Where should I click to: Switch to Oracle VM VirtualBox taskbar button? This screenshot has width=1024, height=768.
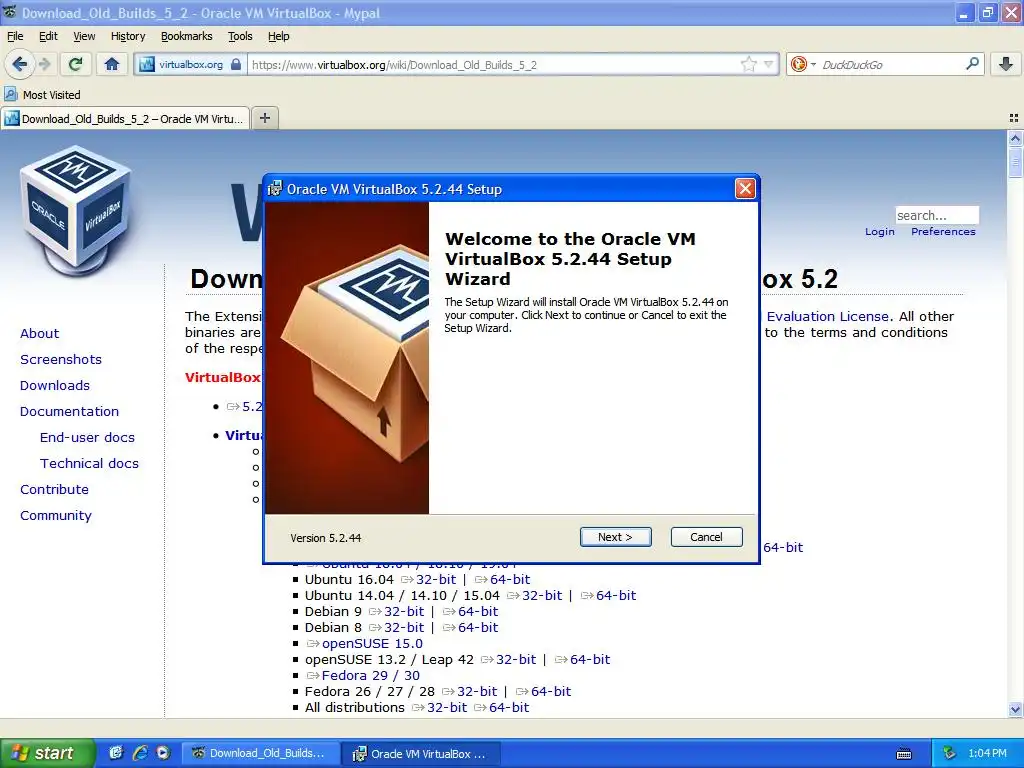pyautogui.click(x=422, y=754)
